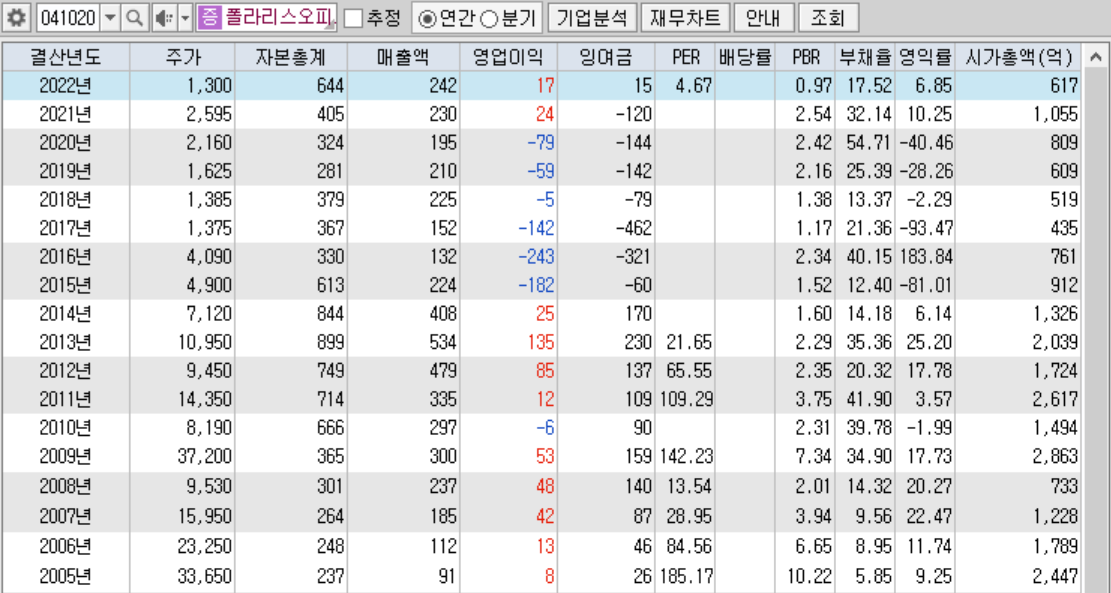Click the 매출액 column header
This screenshot has height=593, width=1111.
tap(403, 57)
